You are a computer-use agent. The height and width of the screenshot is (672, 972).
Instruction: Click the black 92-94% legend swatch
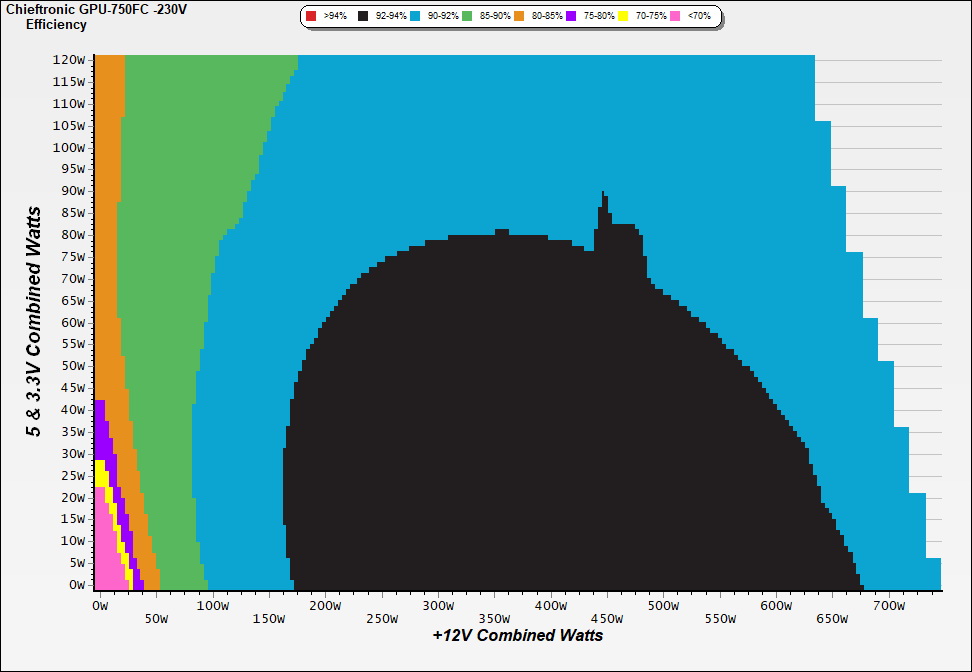pos(362,17)
